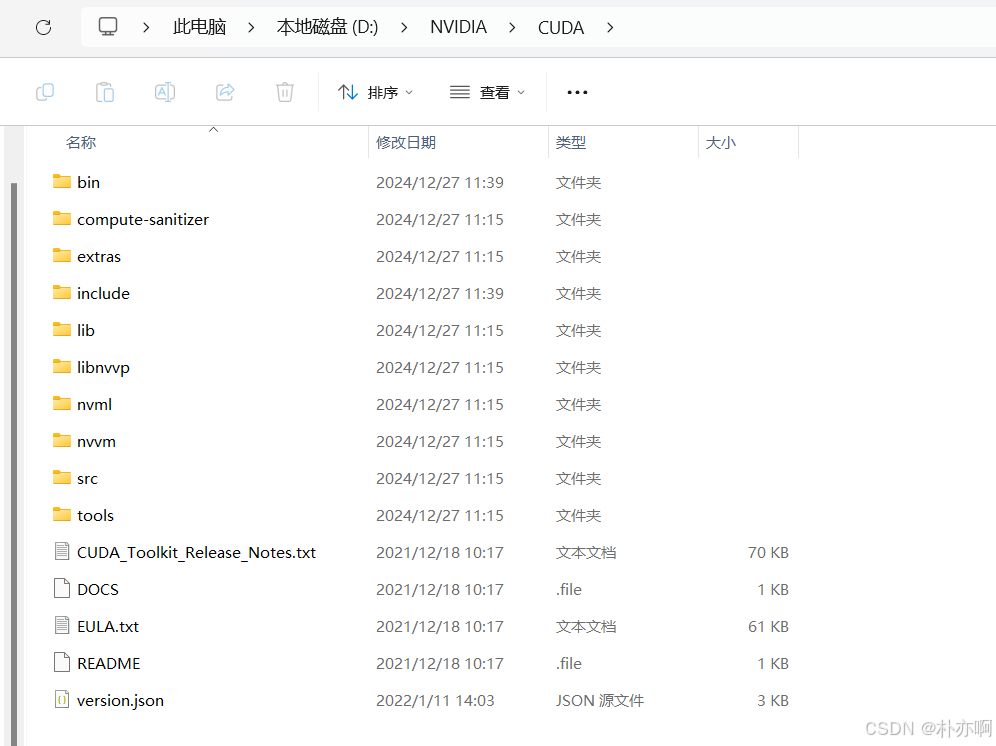
Task: Click the Paste toolbar icon
Action: coord(105,92)
